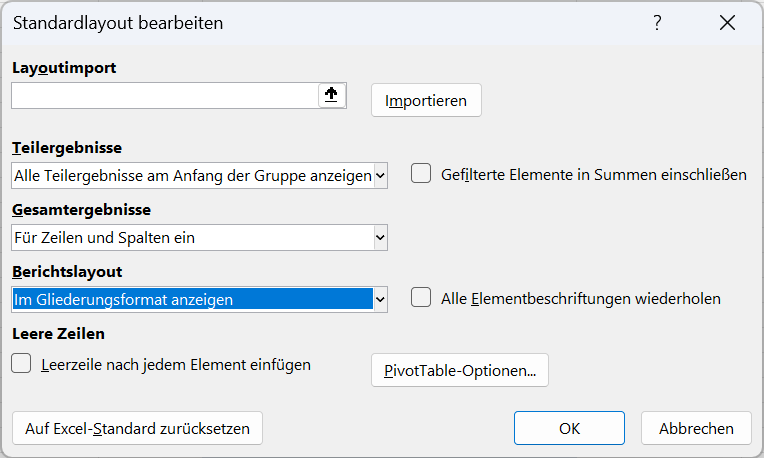764x458 pixels.
Task: Focus the Layoutimport range input field
Action: click(x=165, y=95)
